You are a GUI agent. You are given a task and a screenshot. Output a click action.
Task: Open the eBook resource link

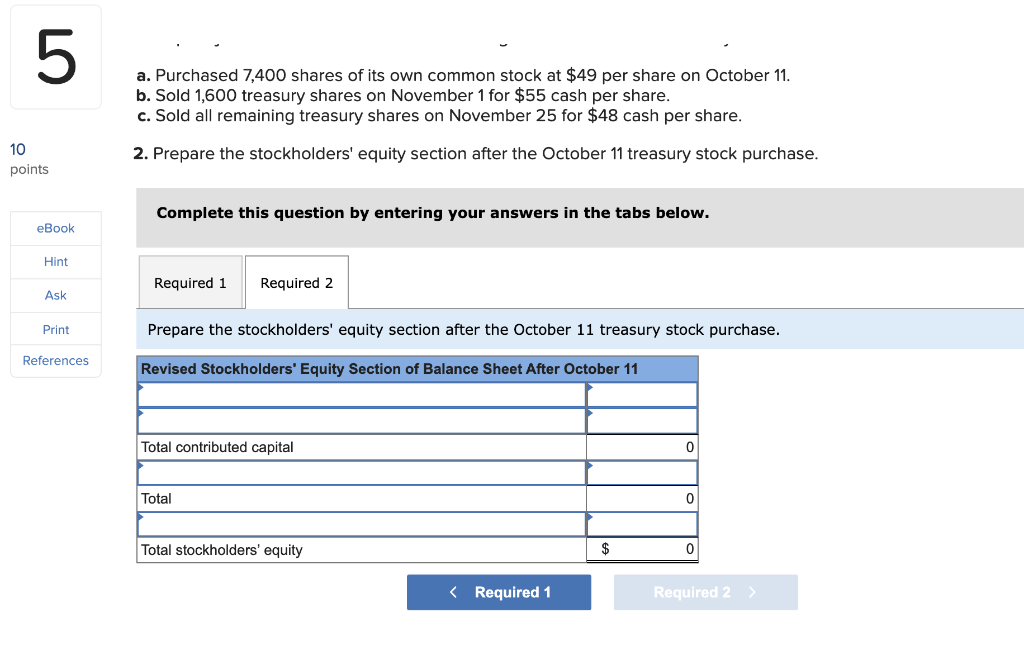(55, 228)
